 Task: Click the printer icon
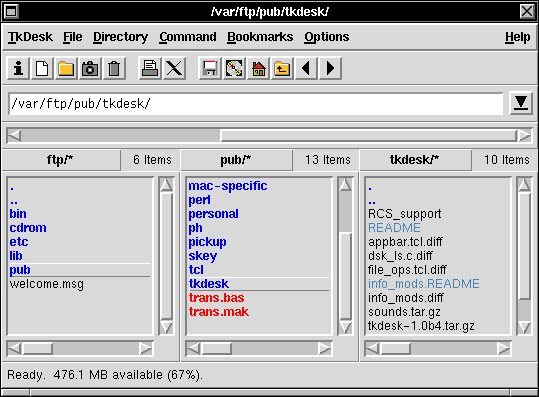[150, 68]
